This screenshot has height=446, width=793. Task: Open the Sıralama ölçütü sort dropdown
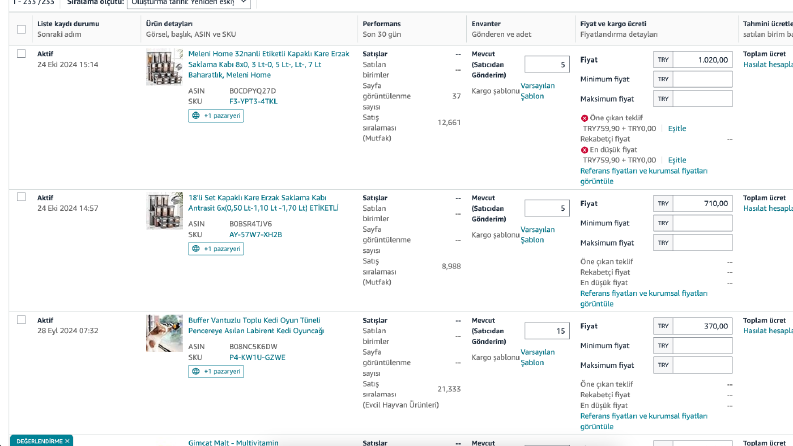(189, 3)
